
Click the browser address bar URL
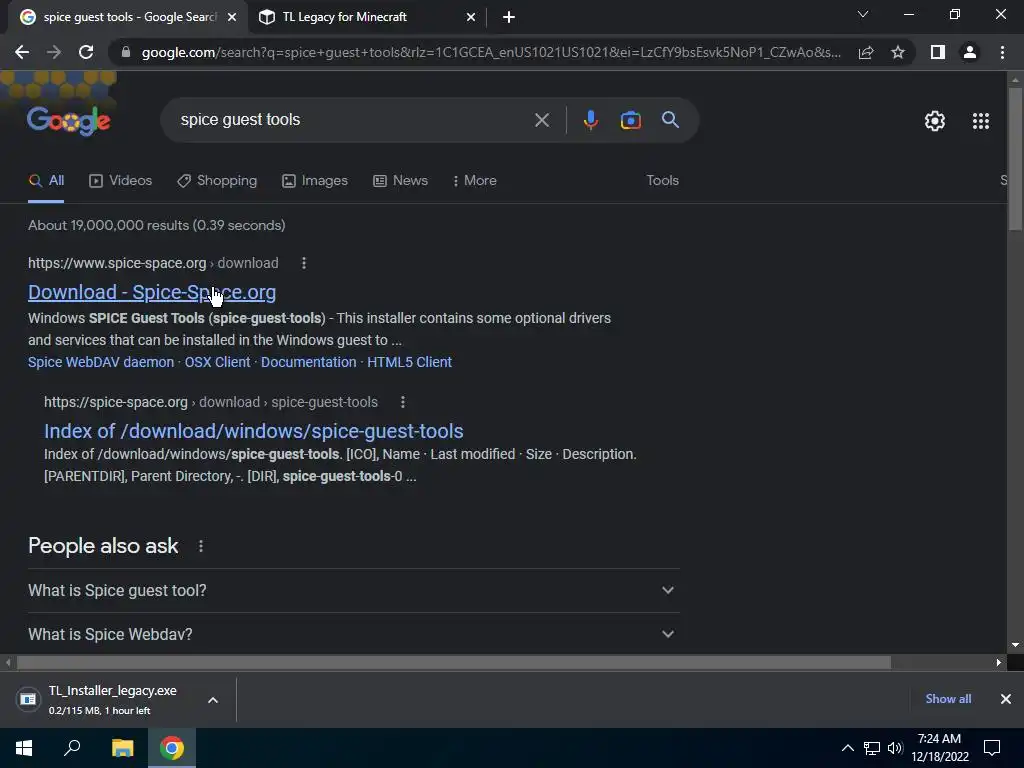click(490, 52)
